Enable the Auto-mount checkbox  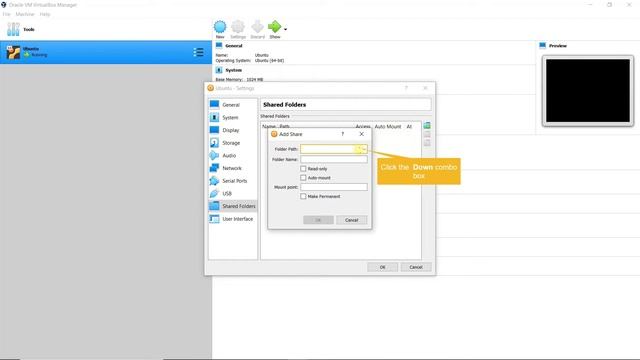click(303, 178)
